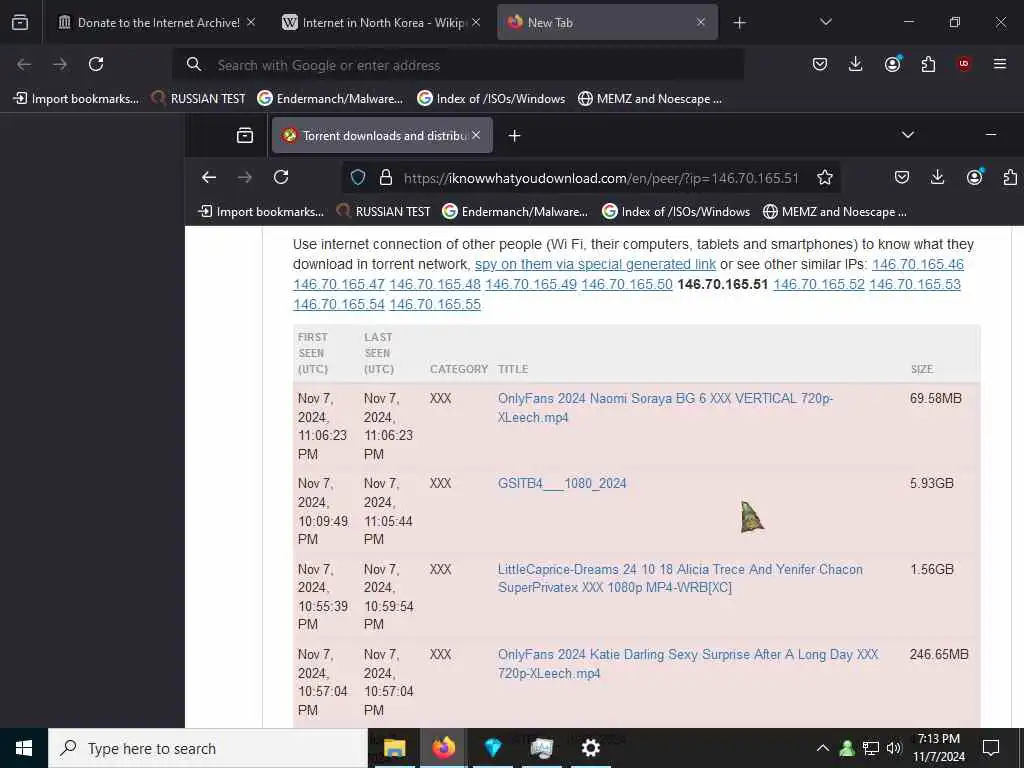
Task: Open MEMZ and Noescape bookmark in outer bar
Action: tap(650, 99)
